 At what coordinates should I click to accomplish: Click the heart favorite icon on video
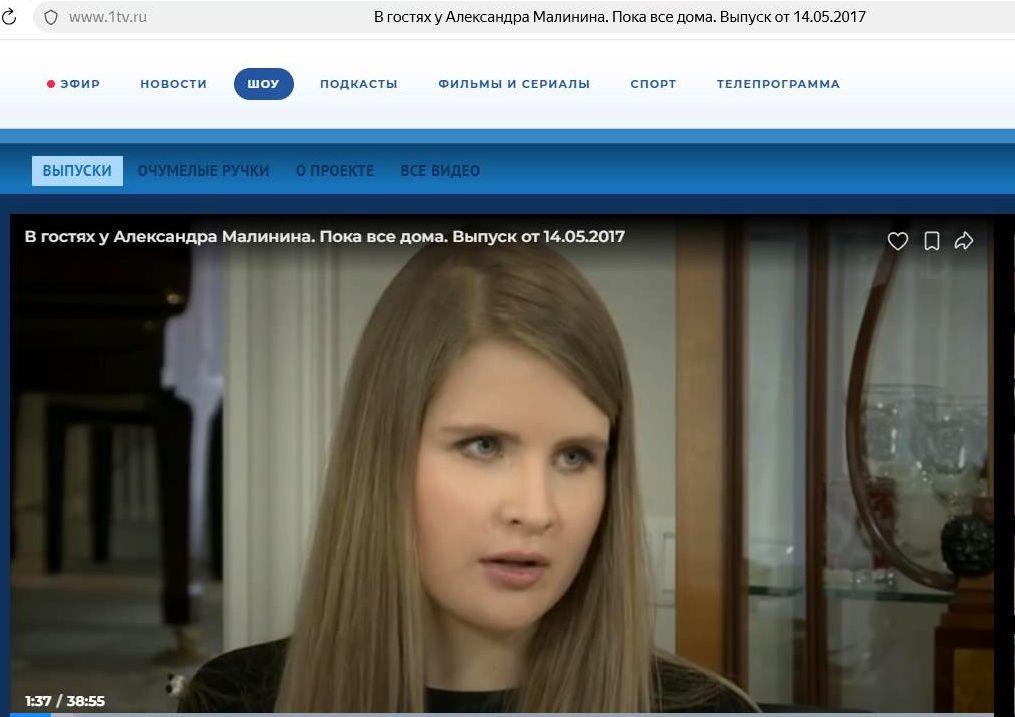[897, 241]
